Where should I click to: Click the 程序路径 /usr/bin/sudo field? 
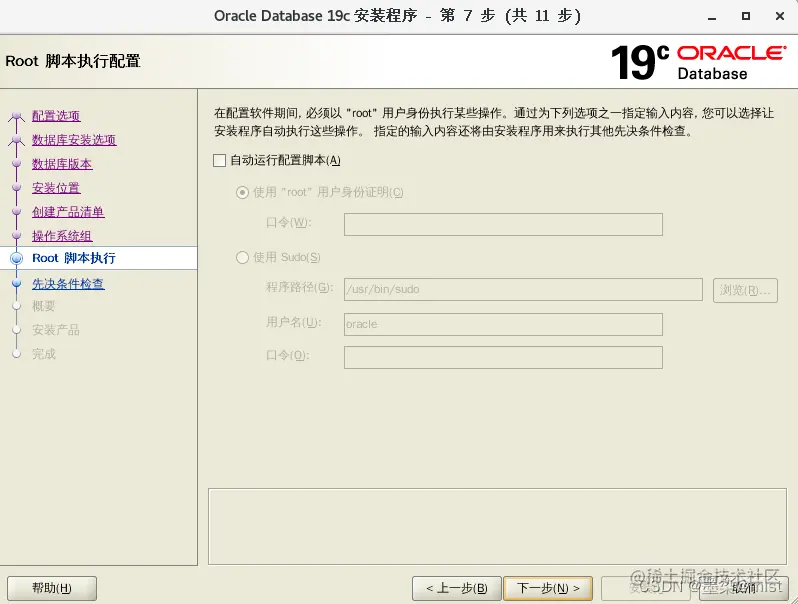tap(523, 290)
